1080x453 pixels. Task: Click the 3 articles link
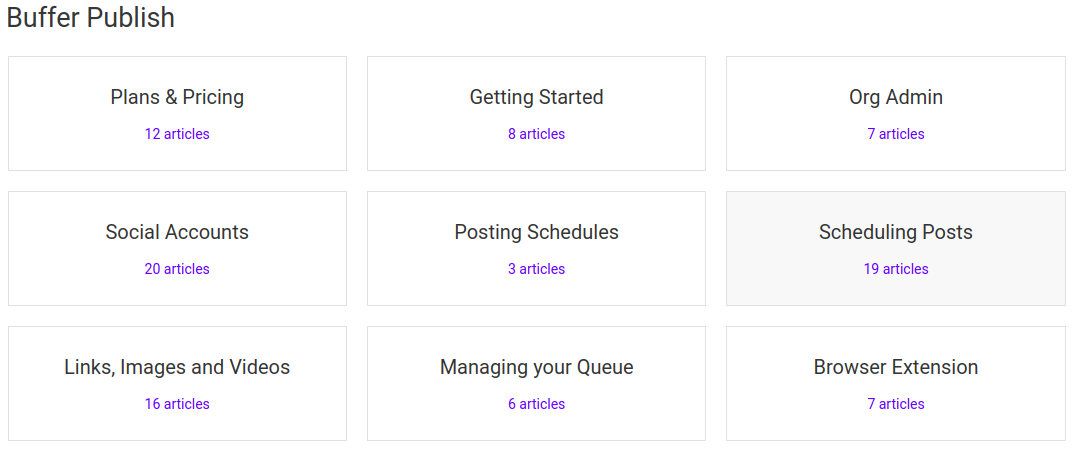[536, 269]
